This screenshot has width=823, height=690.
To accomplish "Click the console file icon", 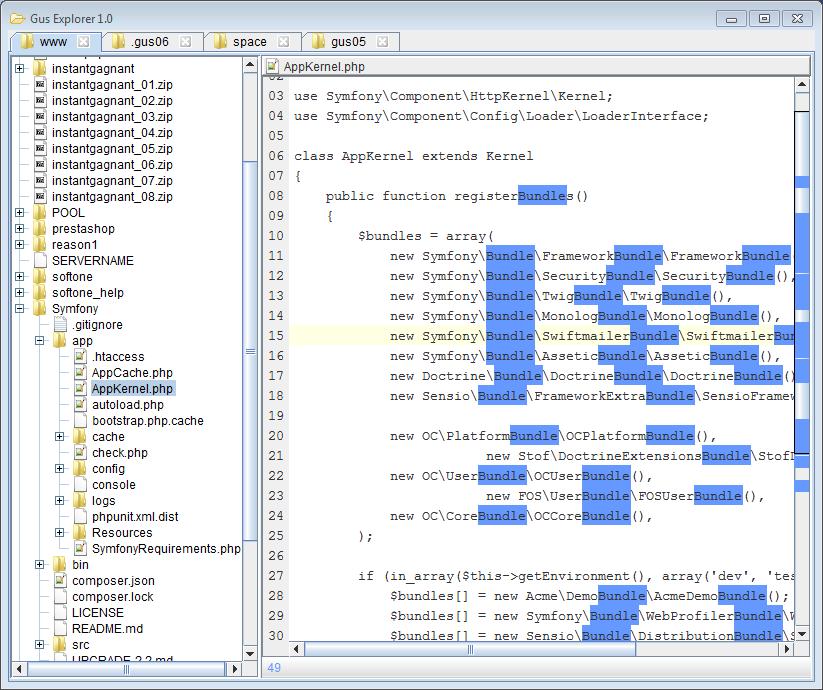I will pyautogui.click(x=80, y=485).
